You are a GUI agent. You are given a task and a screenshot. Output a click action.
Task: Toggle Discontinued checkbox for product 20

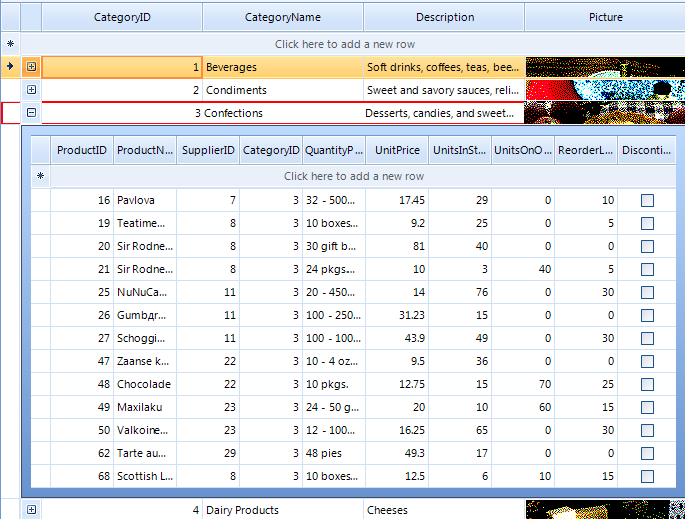[647, 246]
